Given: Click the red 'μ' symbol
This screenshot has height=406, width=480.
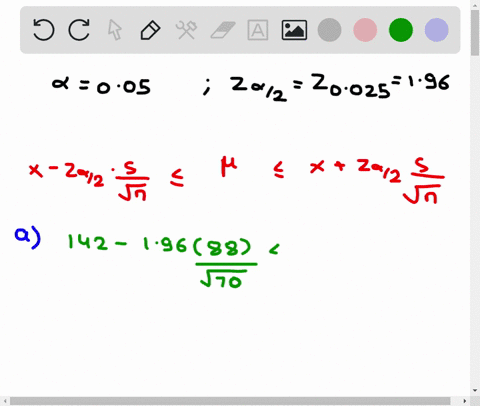Looking at the screenshot, I should point(229,167).
